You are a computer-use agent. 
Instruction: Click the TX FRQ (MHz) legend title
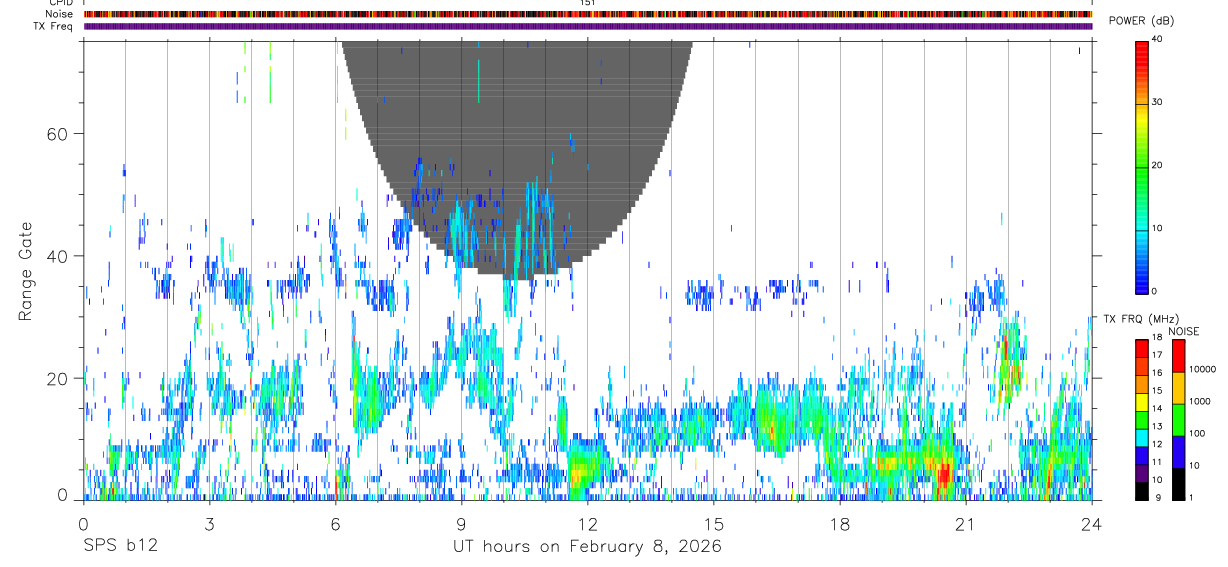[x=1141, y=319]
